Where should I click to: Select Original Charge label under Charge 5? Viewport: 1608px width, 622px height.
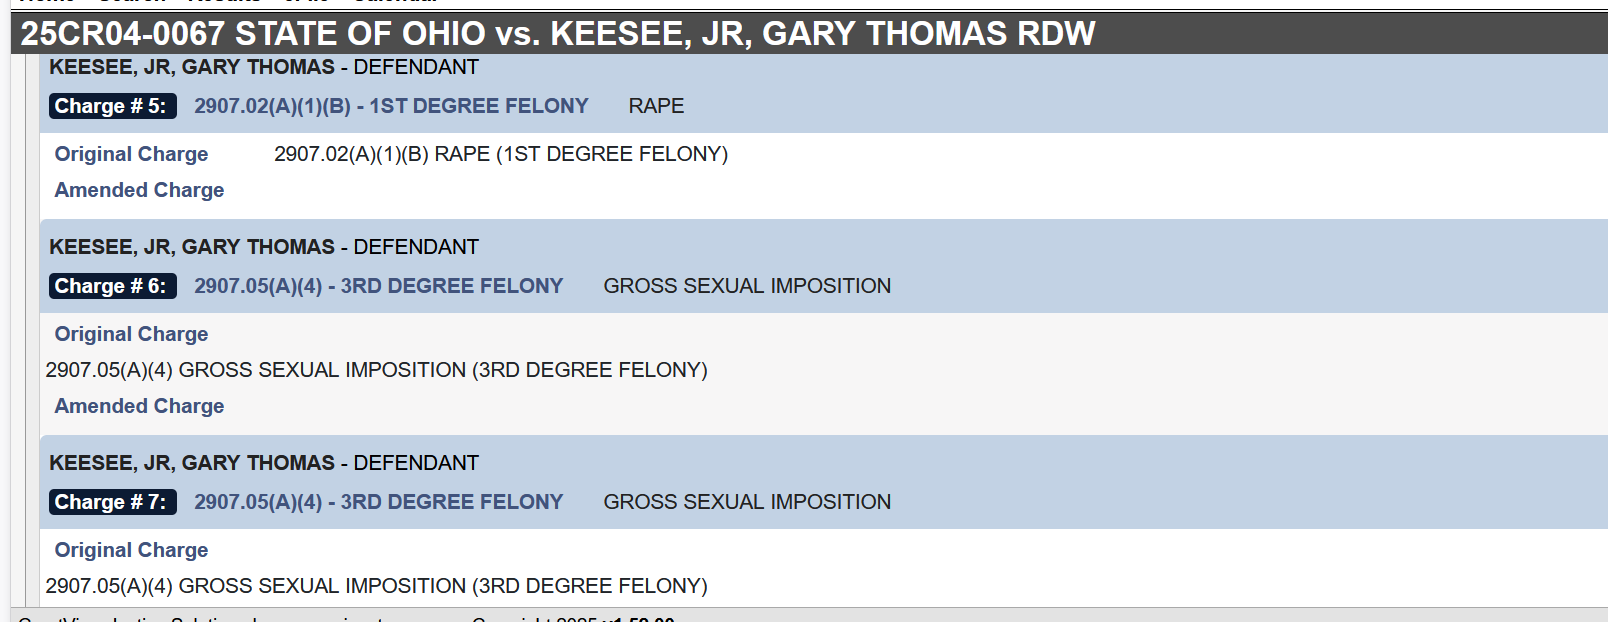[x=131, y=154]
